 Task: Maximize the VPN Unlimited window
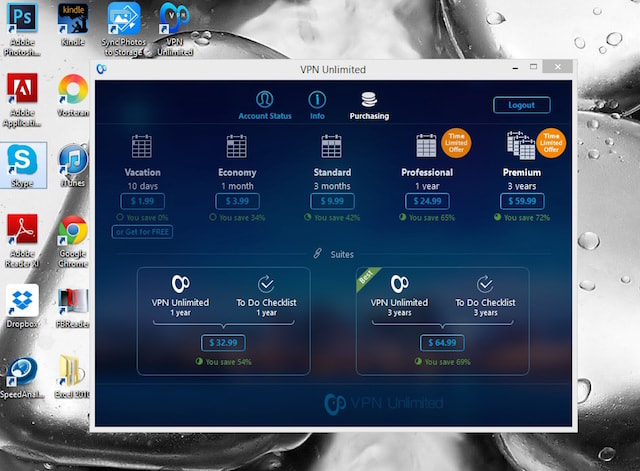[x=533, y=67]
